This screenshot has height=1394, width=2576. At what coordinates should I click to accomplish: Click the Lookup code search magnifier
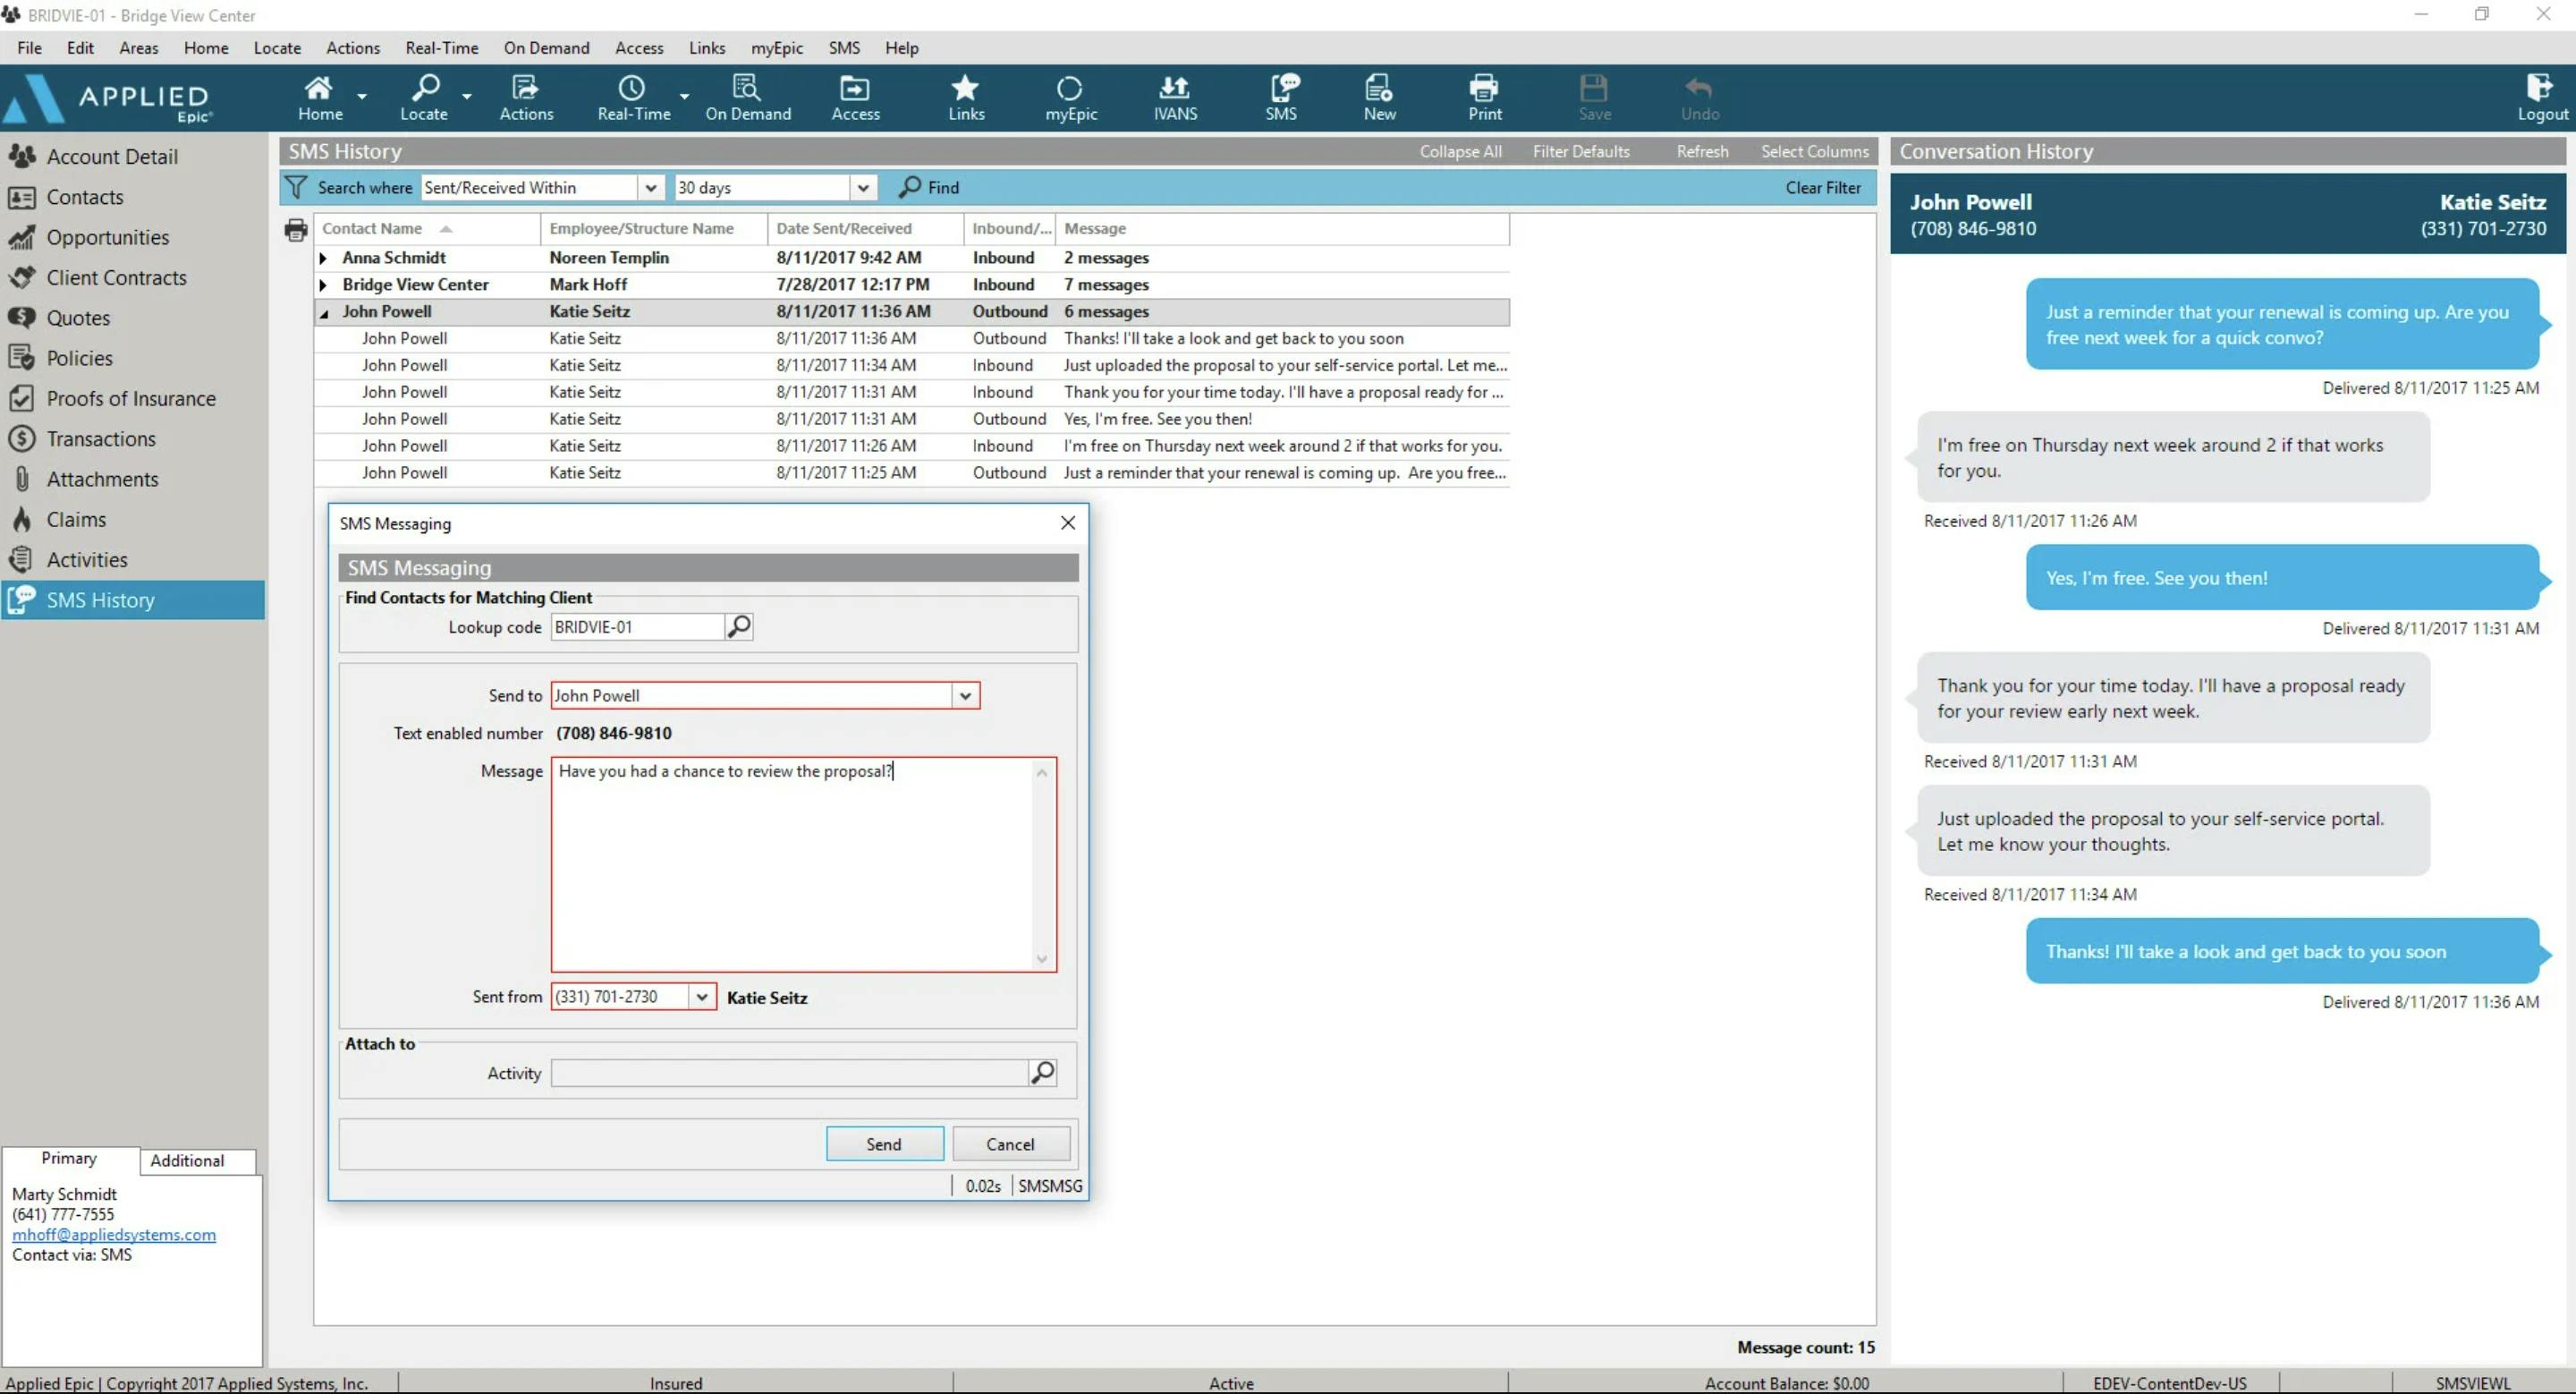(x=739, y=627)
